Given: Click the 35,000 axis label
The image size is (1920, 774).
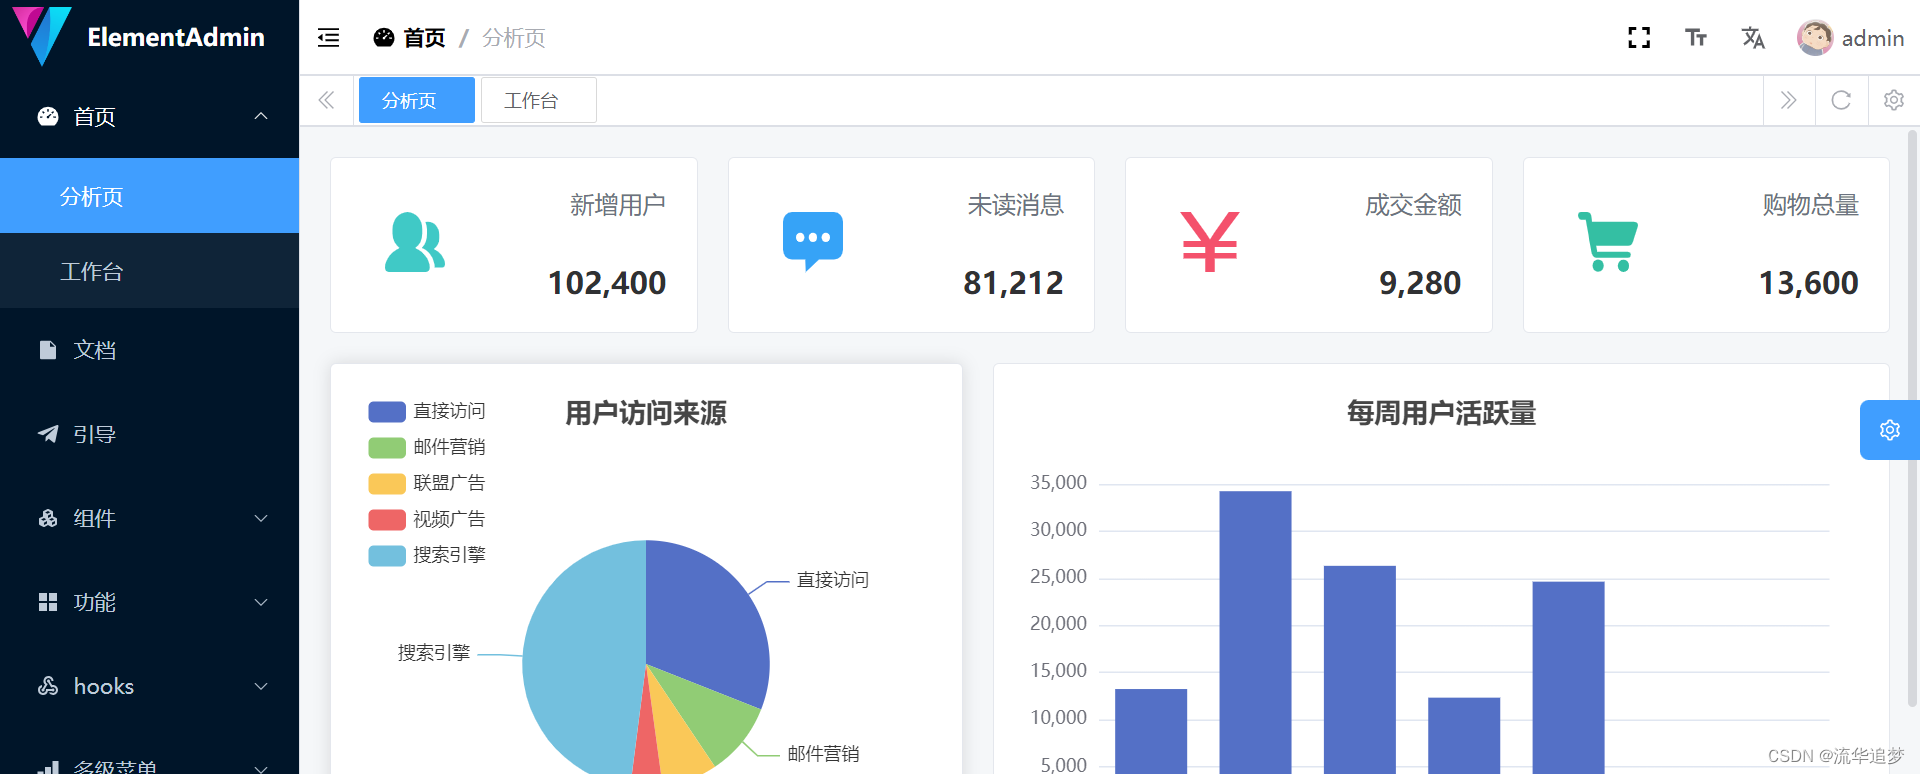Looking at the screenshot, I should pos(1058,483).
